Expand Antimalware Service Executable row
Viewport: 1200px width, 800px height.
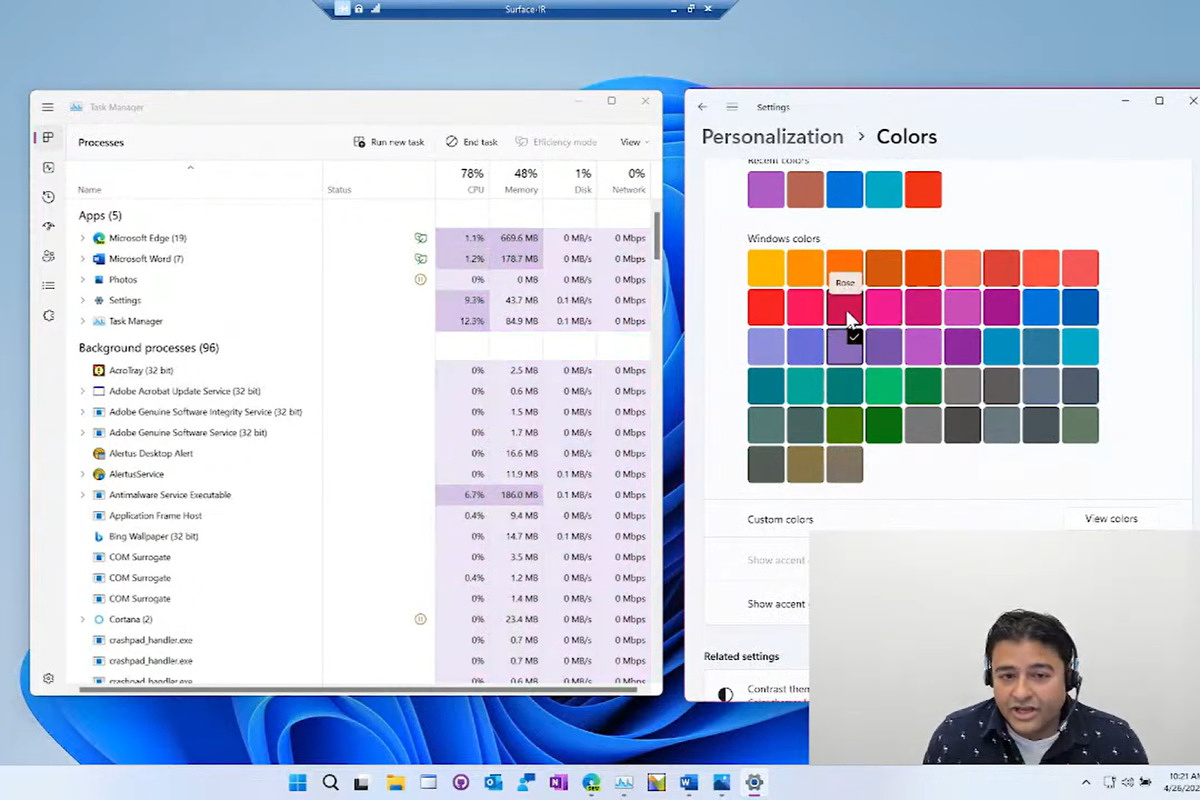click(x=83, y=495)
